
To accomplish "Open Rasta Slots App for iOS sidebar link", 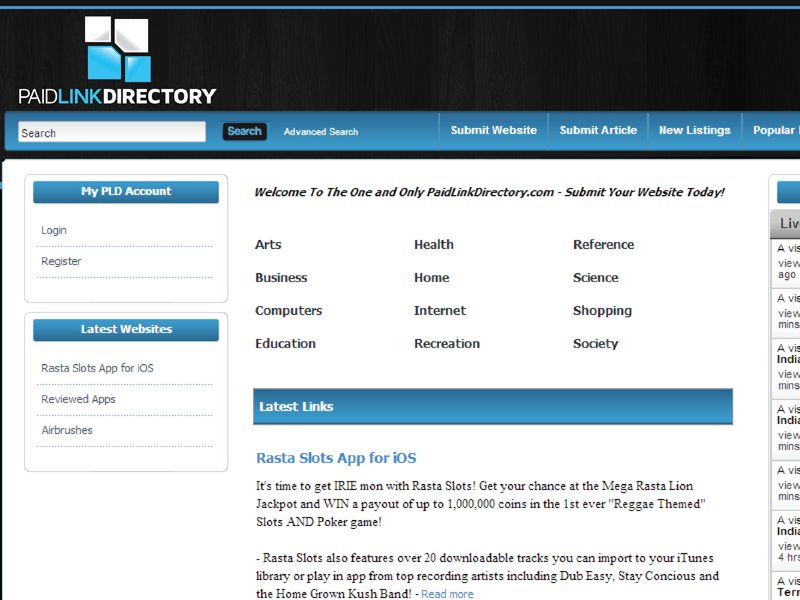I will (x=97, y=368).
